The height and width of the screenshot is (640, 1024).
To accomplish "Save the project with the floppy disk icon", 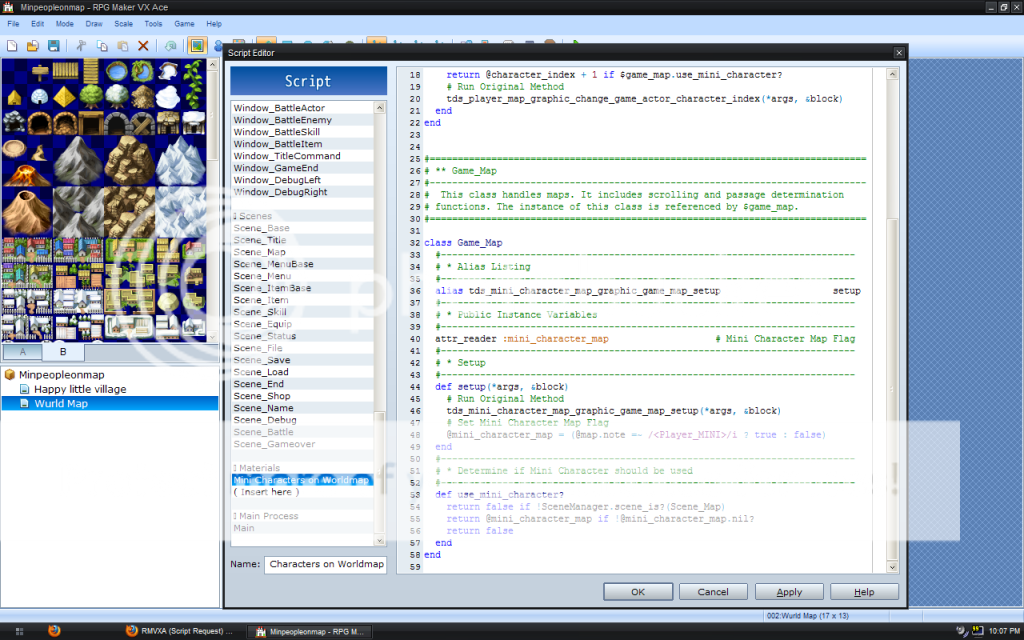I will [x=54, y=46].
